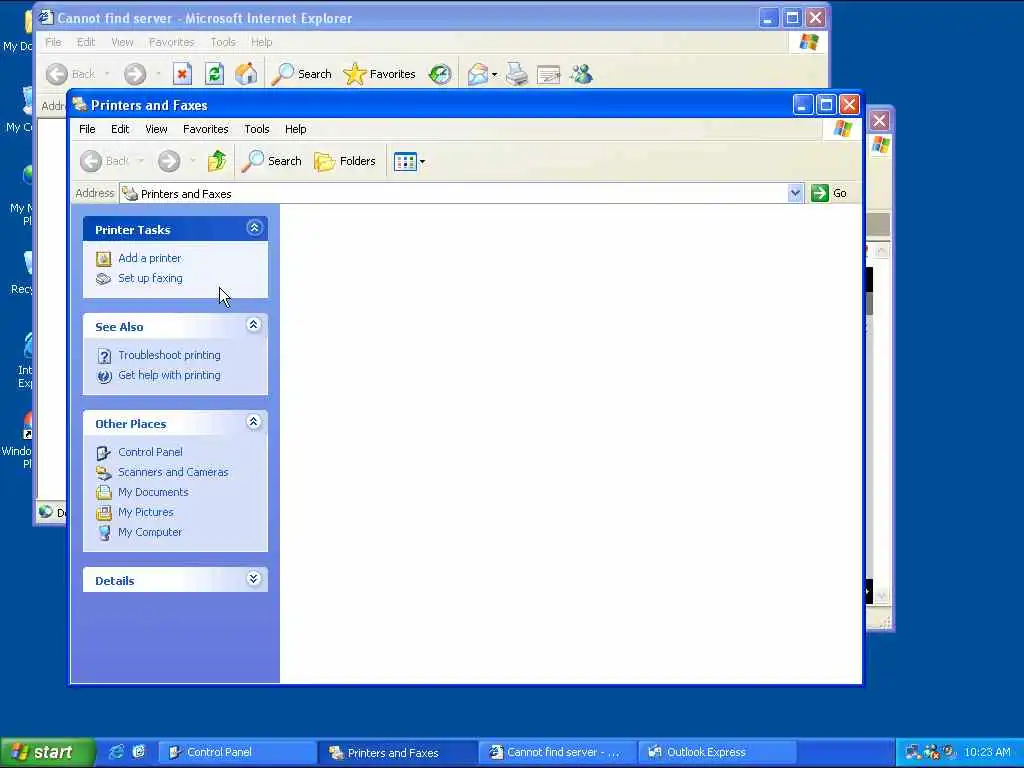The image size is (1024, 768).
Task: Open Scanners and Cameras link
Action: pyautogui.click(x=173, y=472)
